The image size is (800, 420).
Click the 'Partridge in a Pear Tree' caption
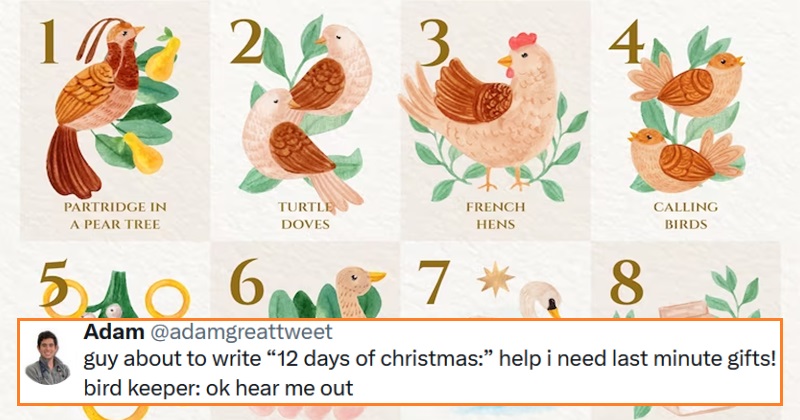(x=115, y=215)
